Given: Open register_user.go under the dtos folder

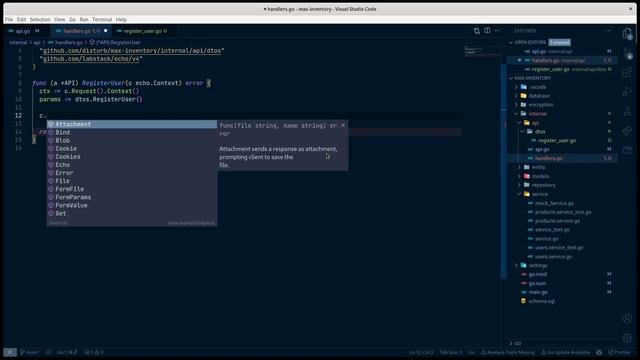Looking at the screenshot, I should tap(557, 140).
